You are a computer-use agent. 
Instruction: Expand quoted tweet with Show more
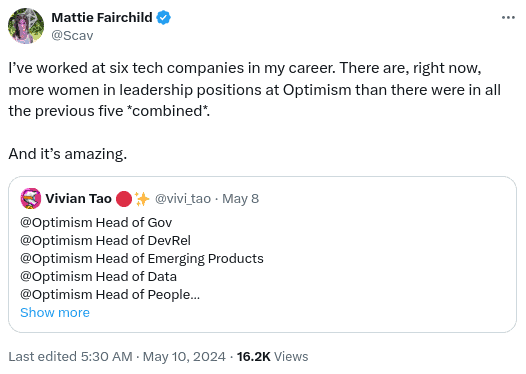pos(55,313)
